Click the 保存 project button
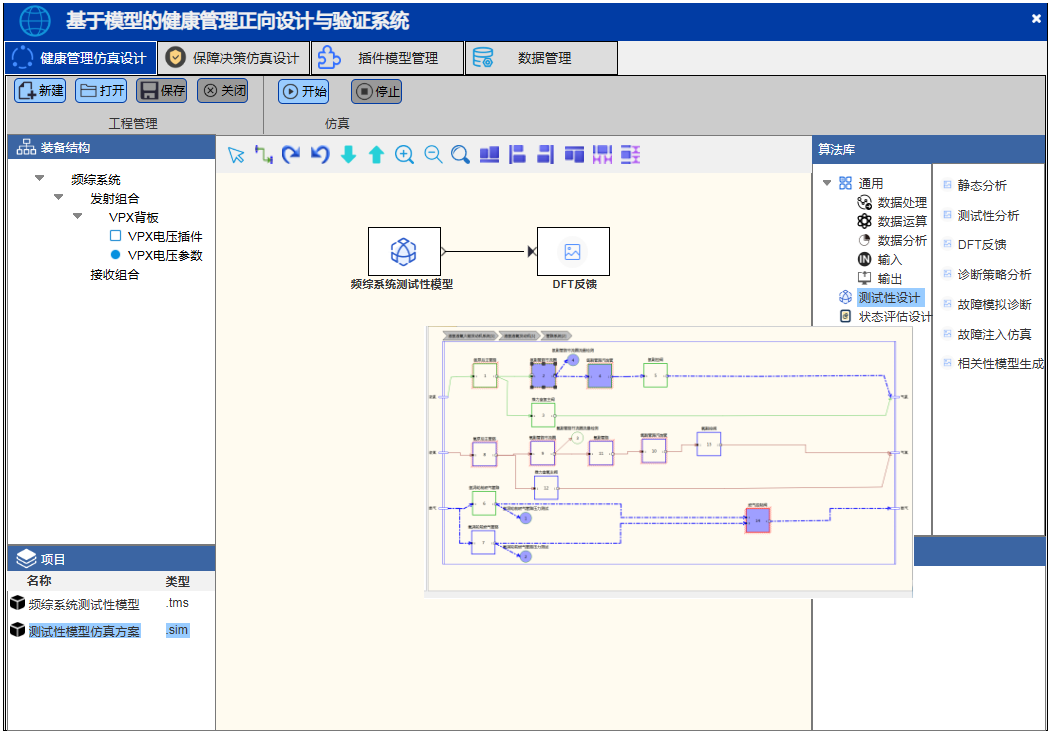The height and width of the screenshot is (734, 1052). click(x=162, y=91)
